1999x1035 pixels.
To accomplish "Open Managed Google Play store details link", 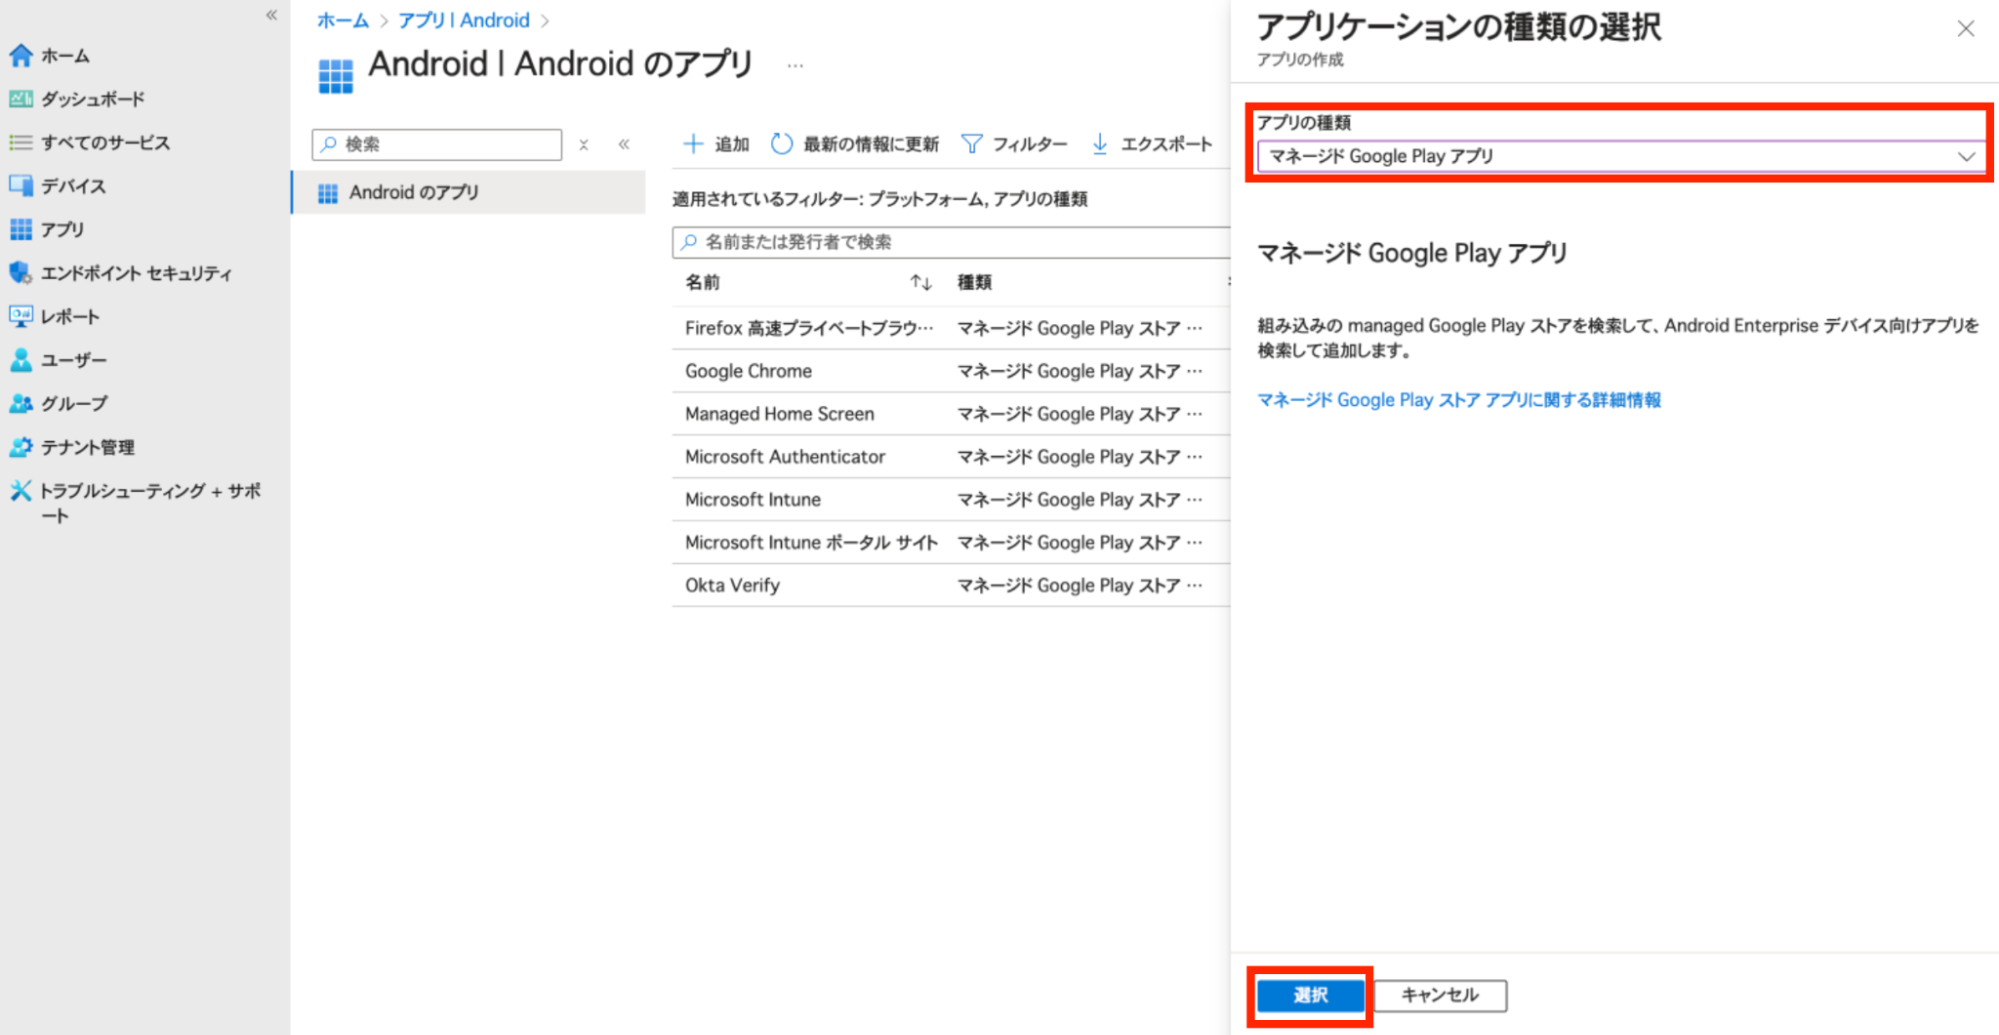I will 1458,400.
